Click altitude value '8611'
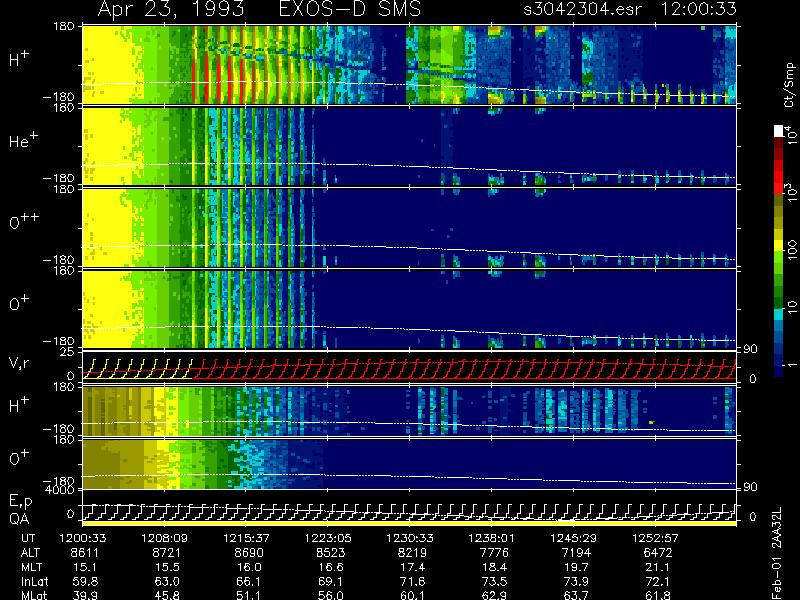 (x=85, y=553)
